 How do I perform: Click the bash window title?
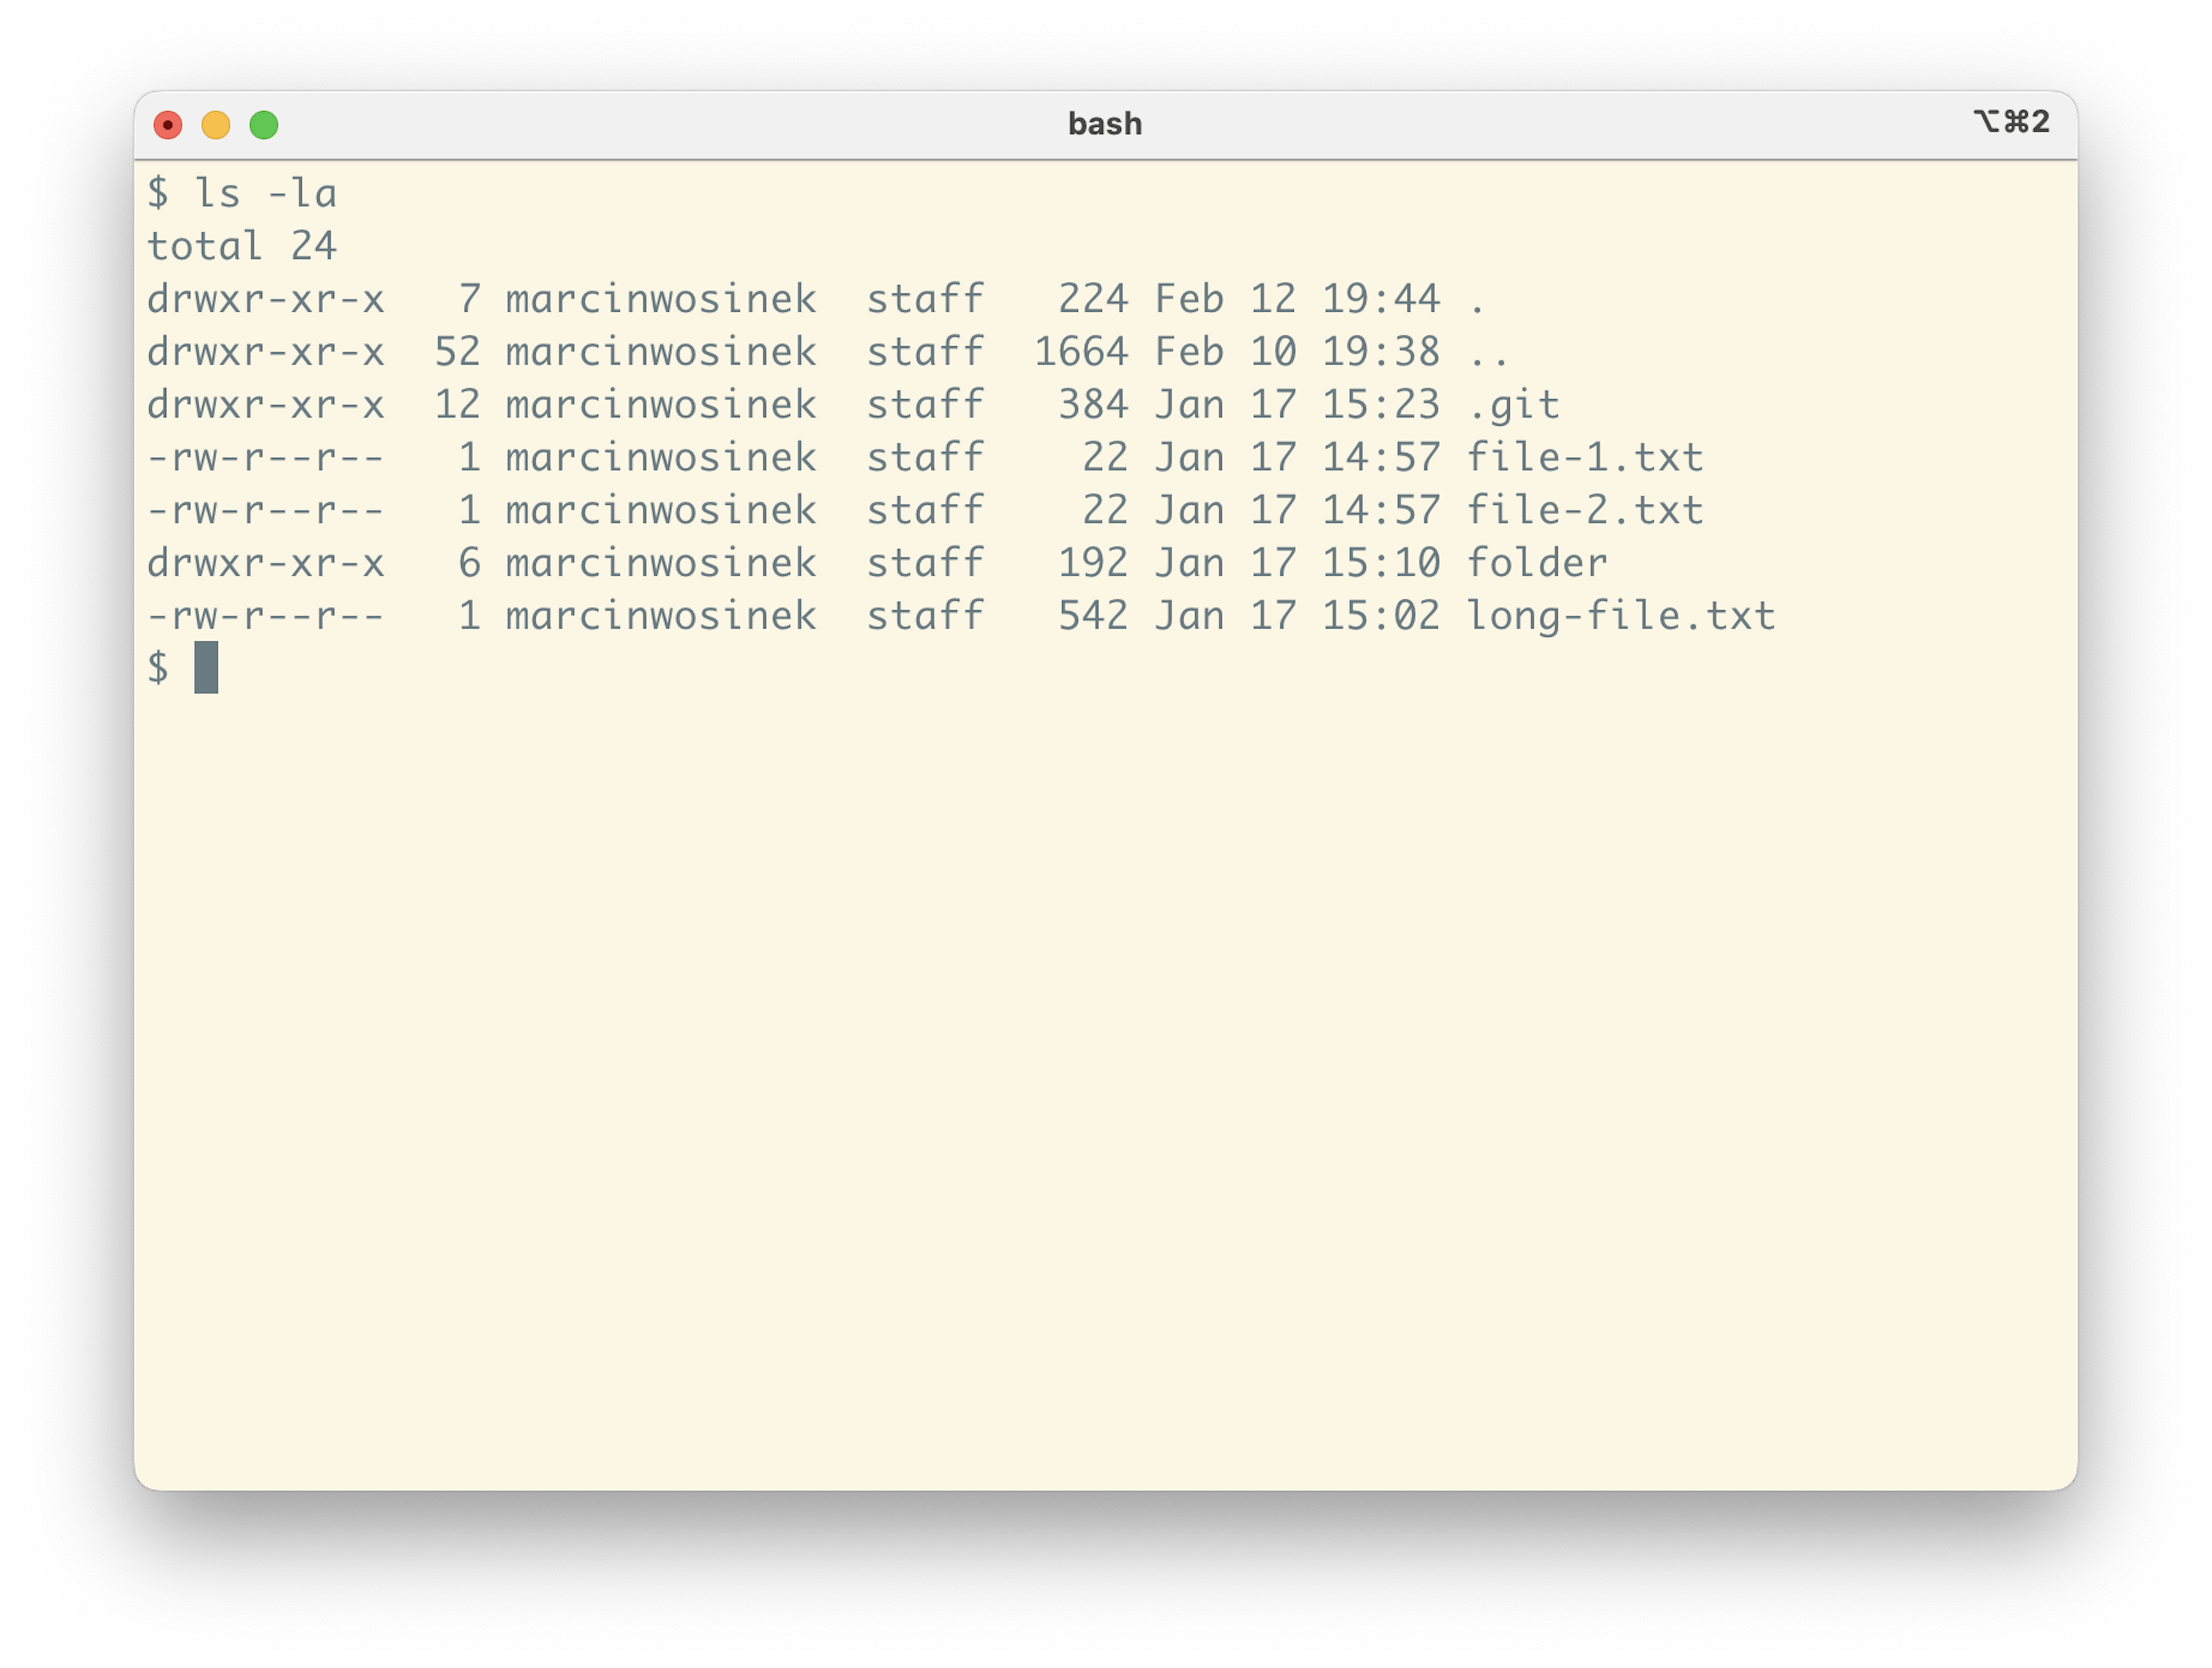pos(1104,123)
